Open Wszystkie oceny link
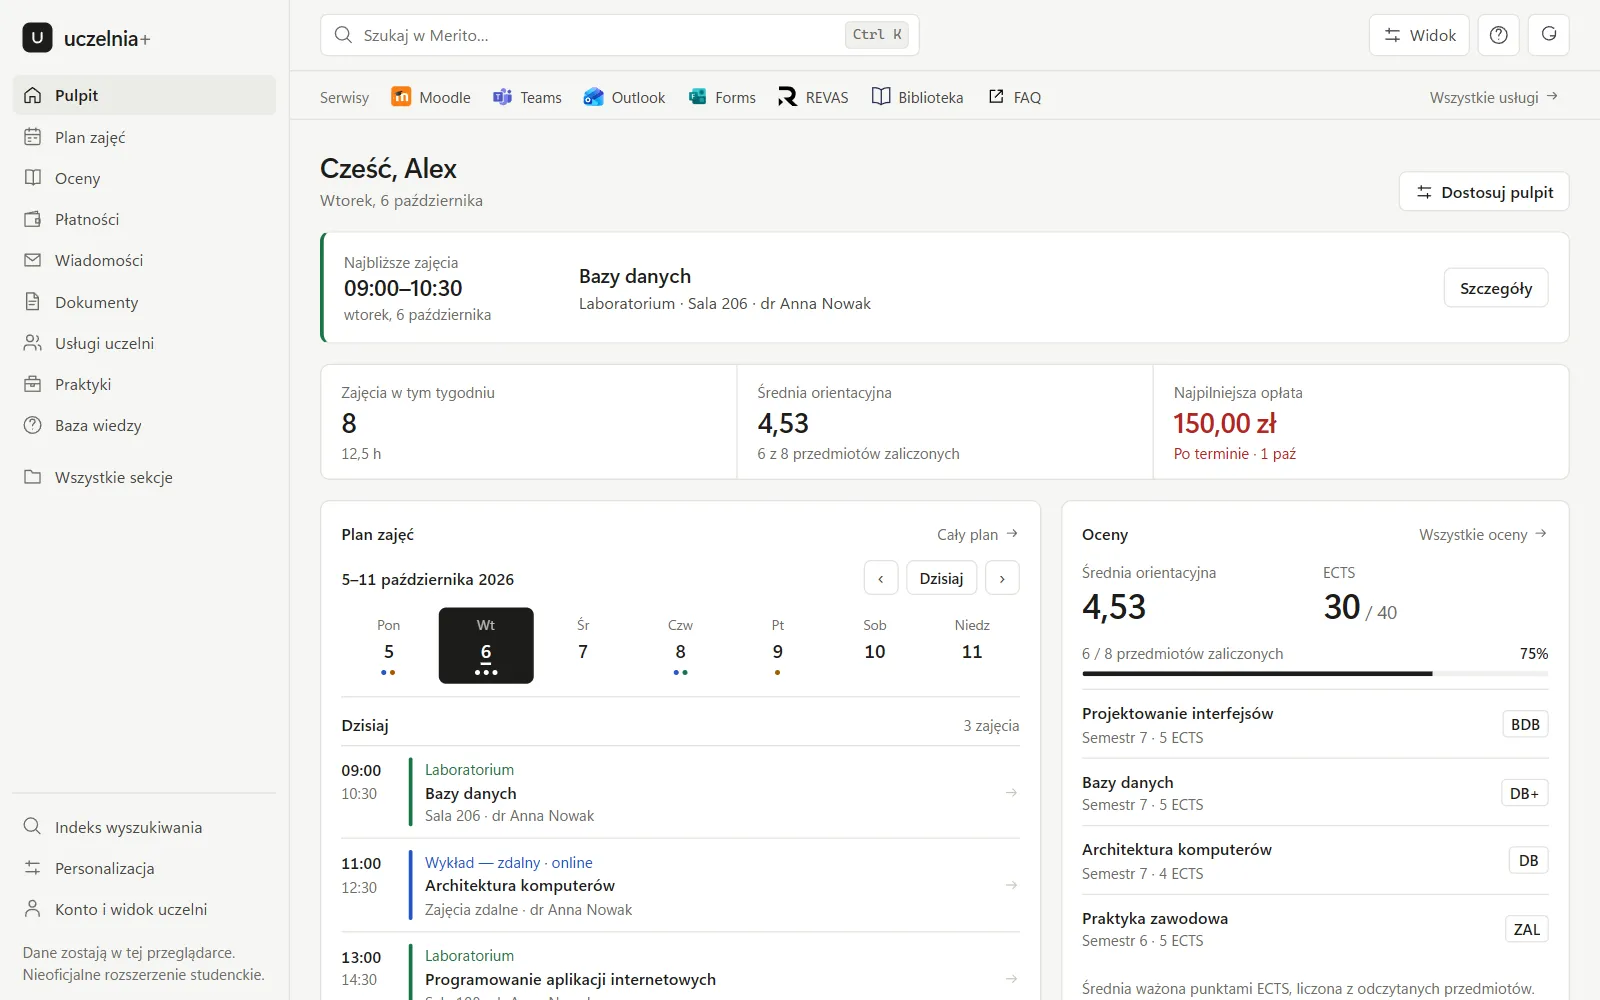This screenshot has height=1000, width=1600. pos(1483,535)
